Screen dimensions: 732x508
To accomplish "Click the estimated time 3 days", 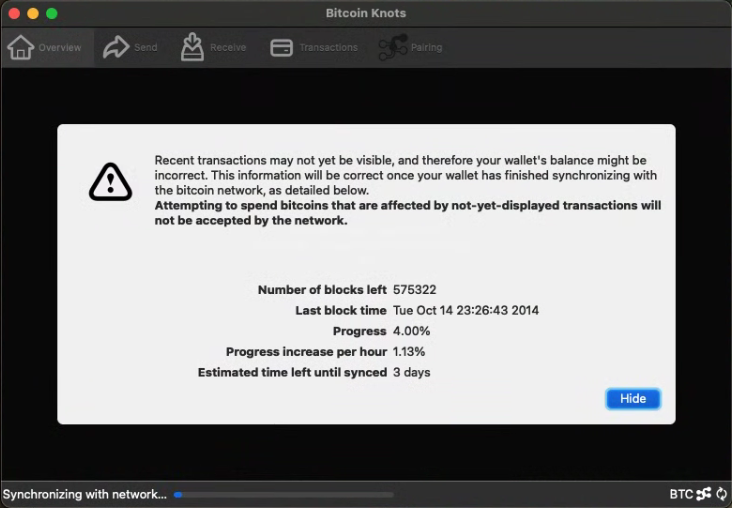I will (412, 373).
